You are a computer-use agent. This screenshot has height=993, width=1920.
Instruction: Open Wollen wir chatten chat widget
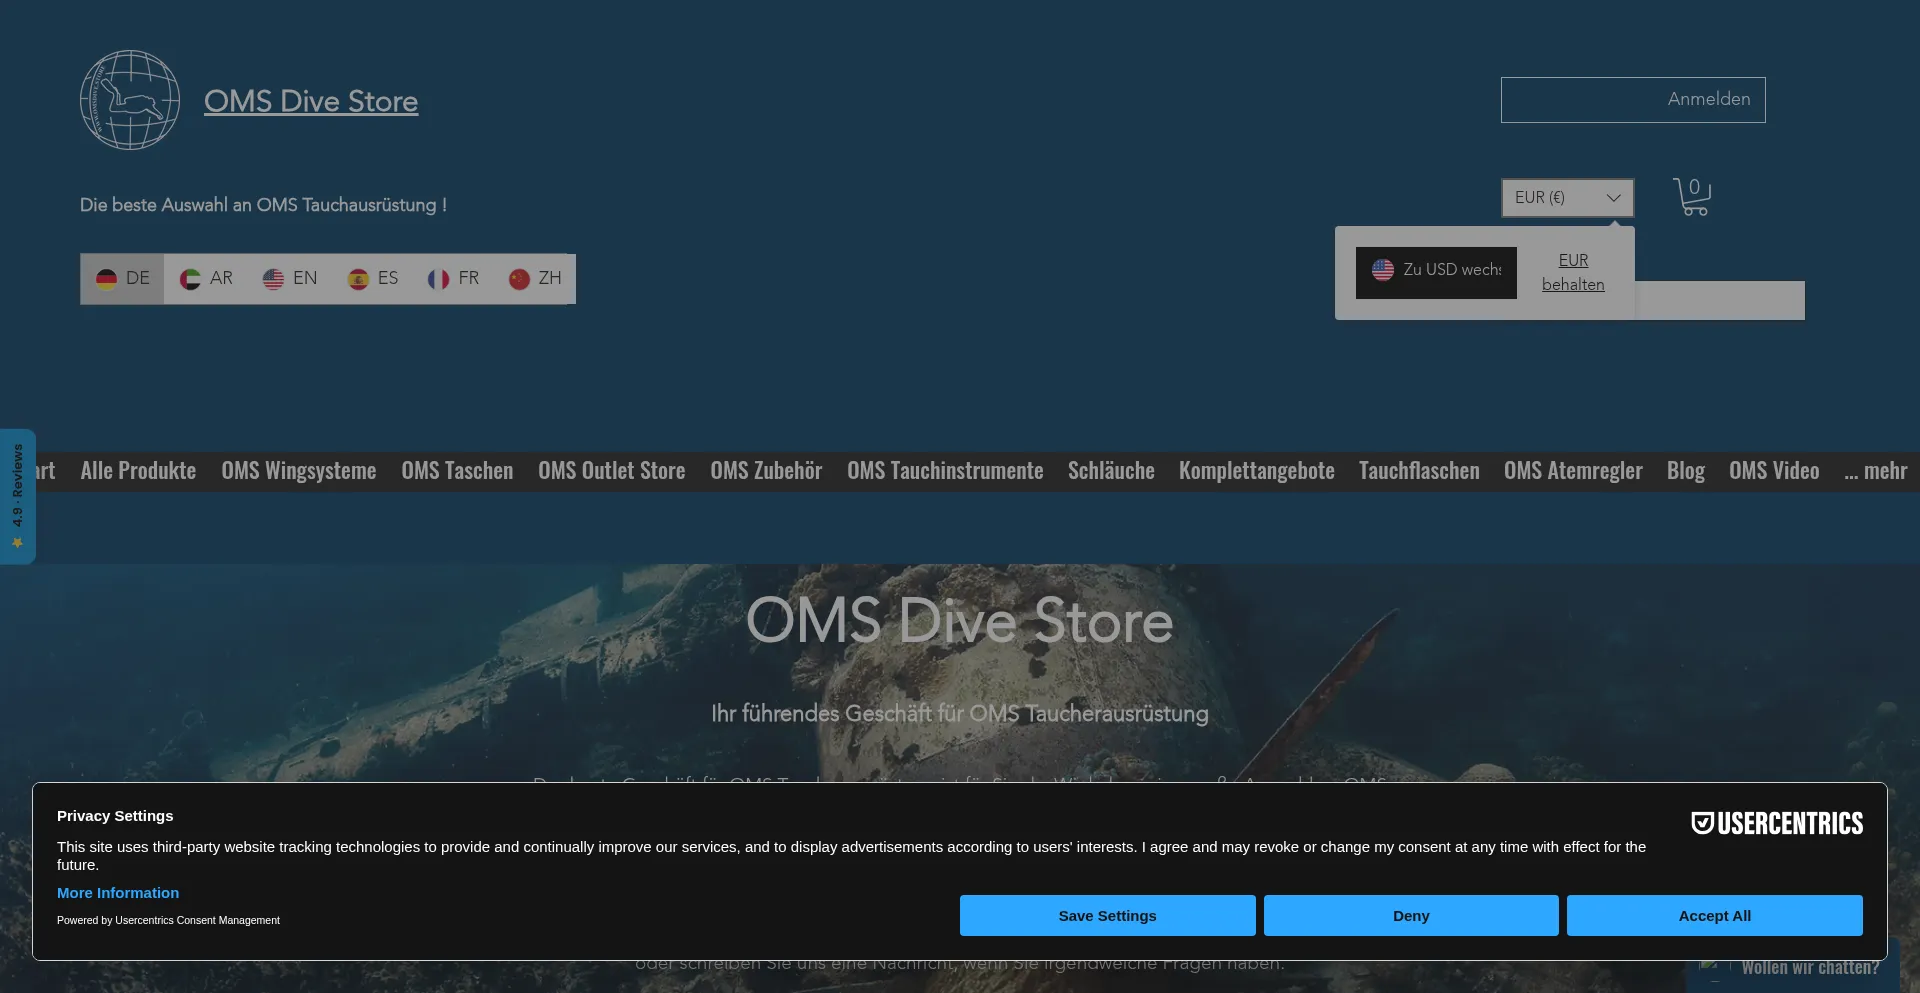pyautogui.click(x=1792, y=967)
